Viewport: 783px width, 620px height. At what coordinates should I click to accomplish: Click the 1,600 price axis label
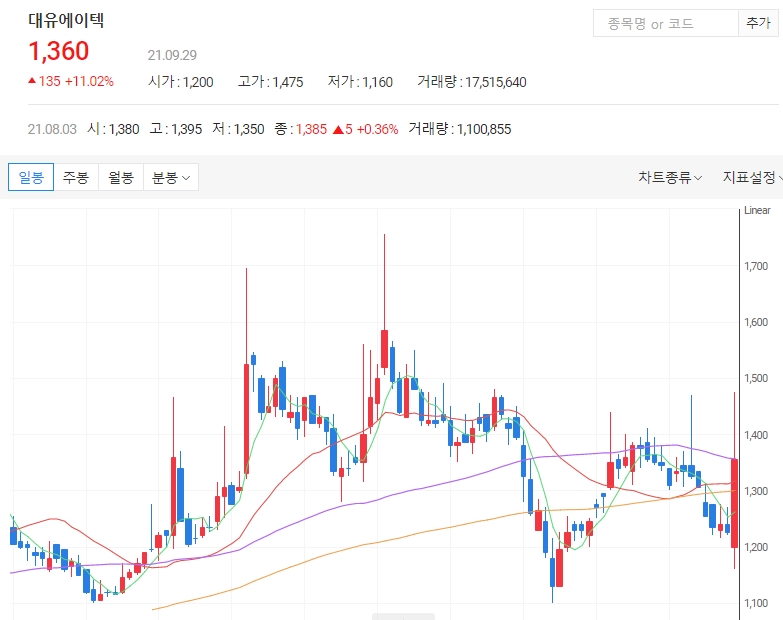point(756,322)
